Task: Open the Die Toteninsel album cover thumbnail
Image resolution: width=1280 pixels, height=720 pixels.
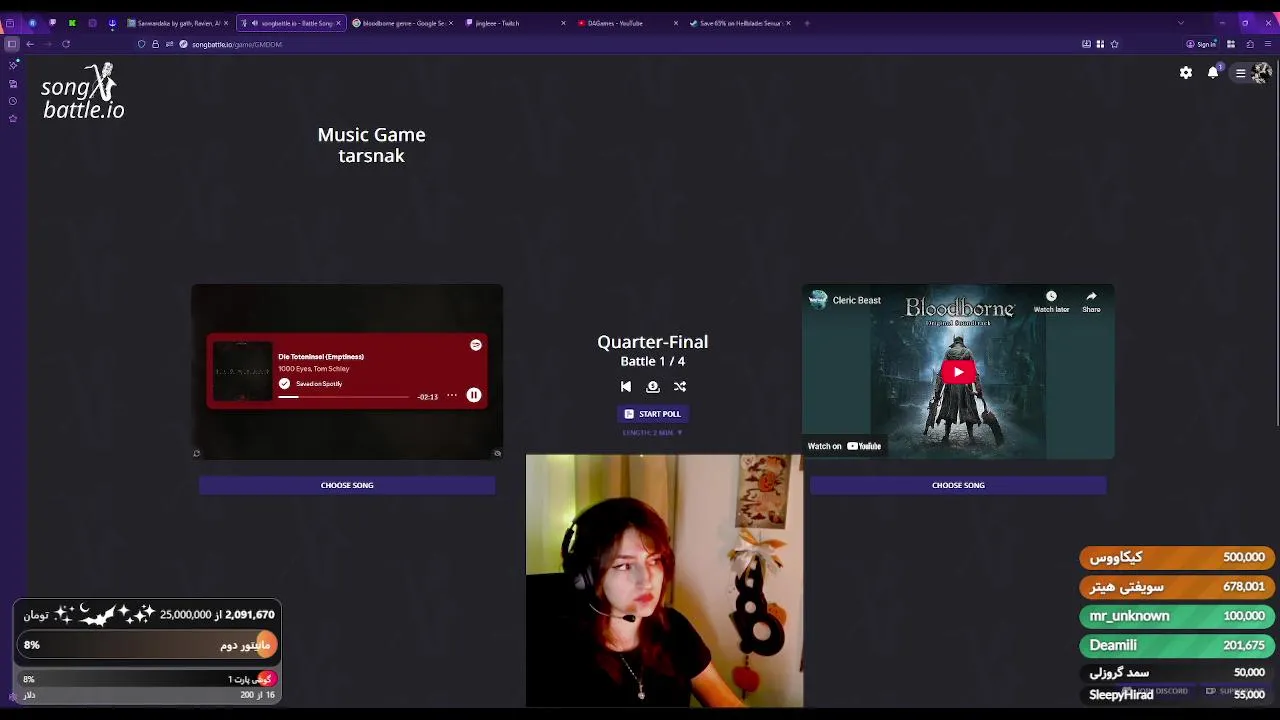Action: (x=242, y=371)
